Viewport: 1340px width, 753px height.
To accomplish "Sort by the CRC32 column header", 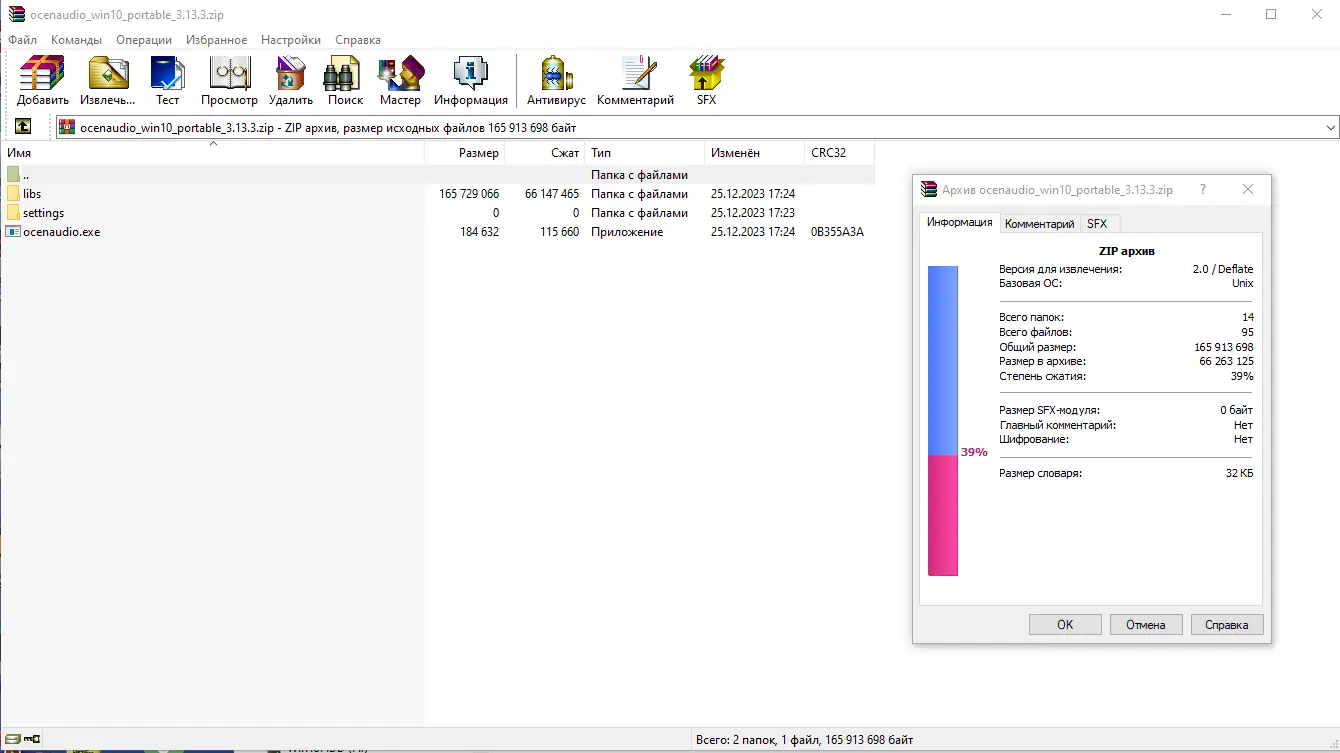I will tap(839, 153).
